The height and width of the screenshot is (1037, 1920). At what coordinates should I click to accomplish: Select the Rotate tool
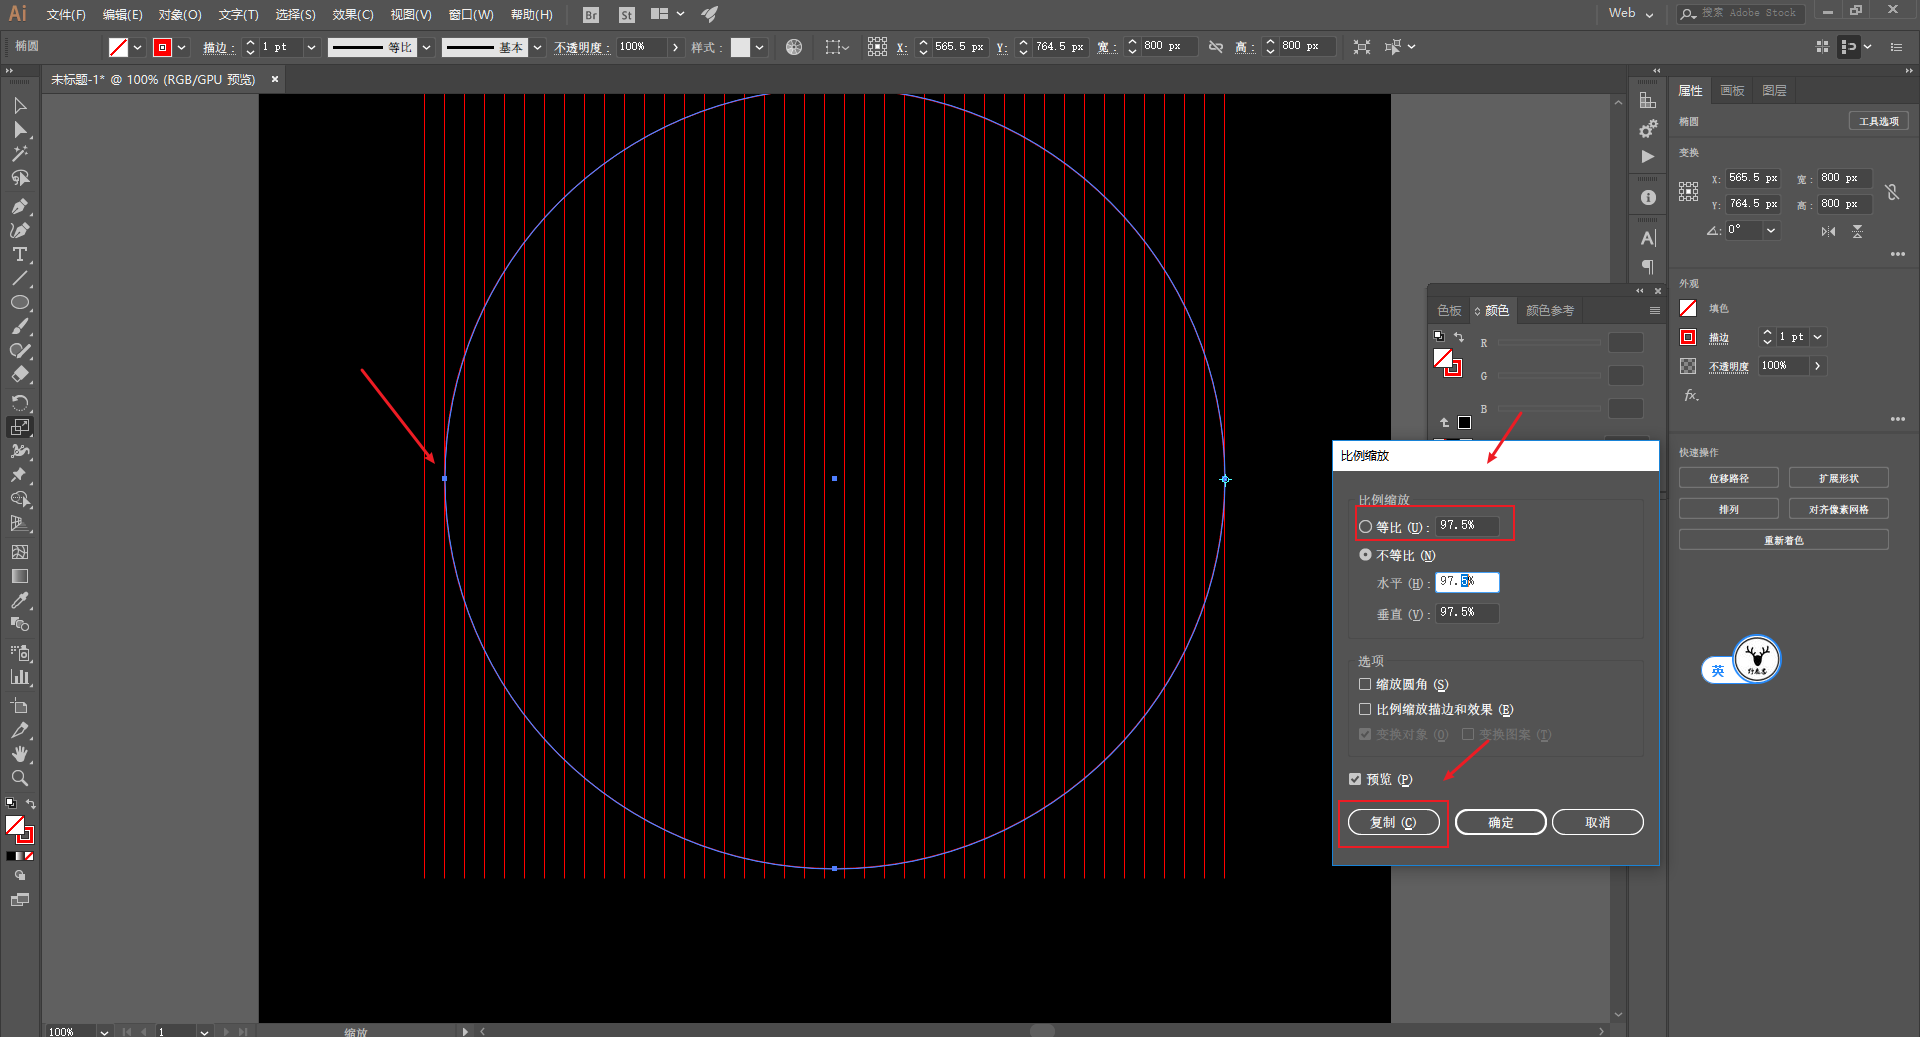click(19, 402)
